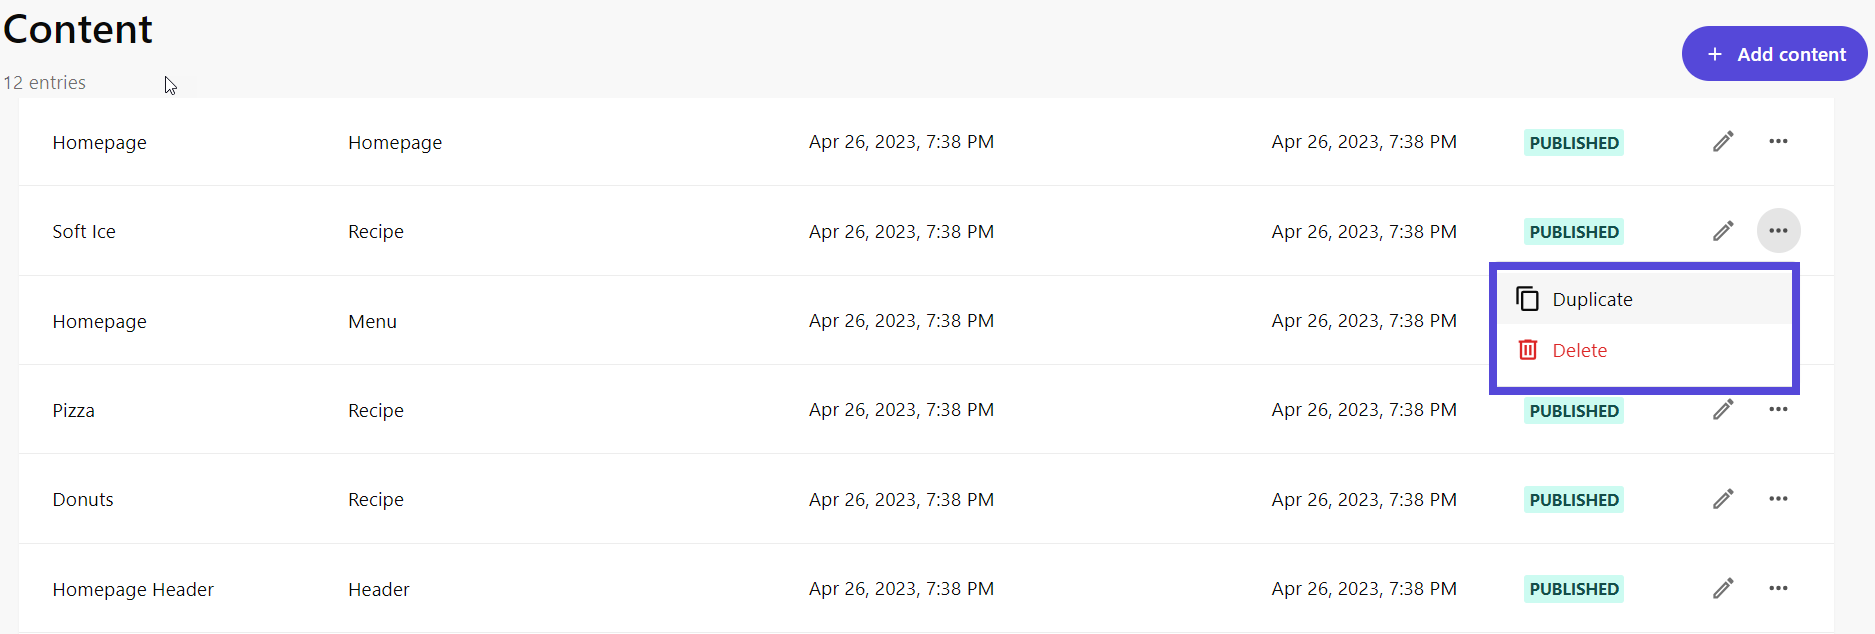This screenshot has width=1875, height=634.
Task: Click the plus icon in Add content
Action: [1714, 54]
